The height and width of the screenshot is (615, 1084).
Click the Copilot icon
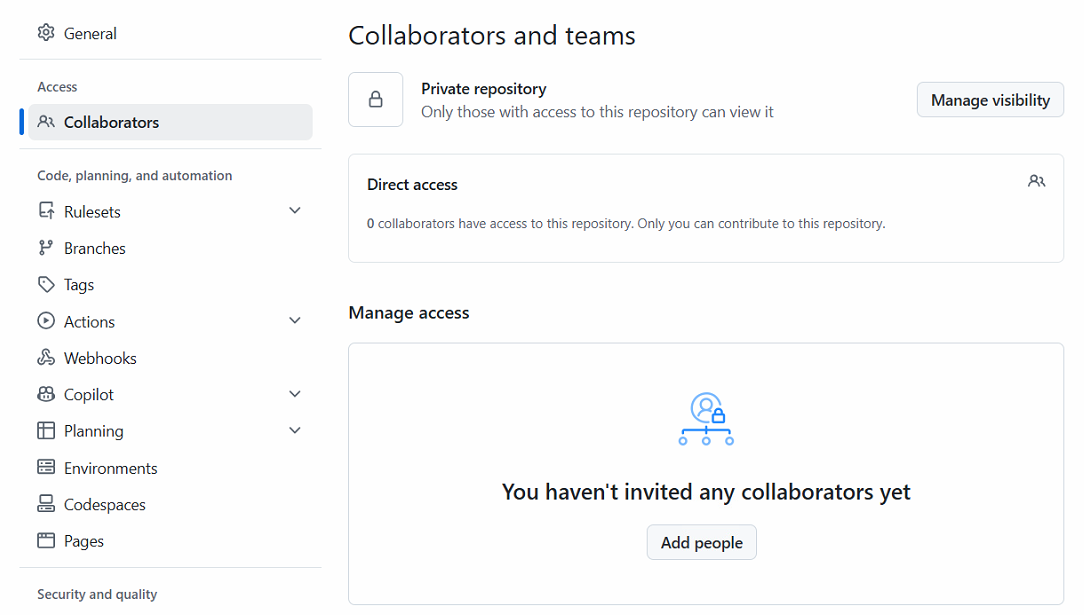46,394
